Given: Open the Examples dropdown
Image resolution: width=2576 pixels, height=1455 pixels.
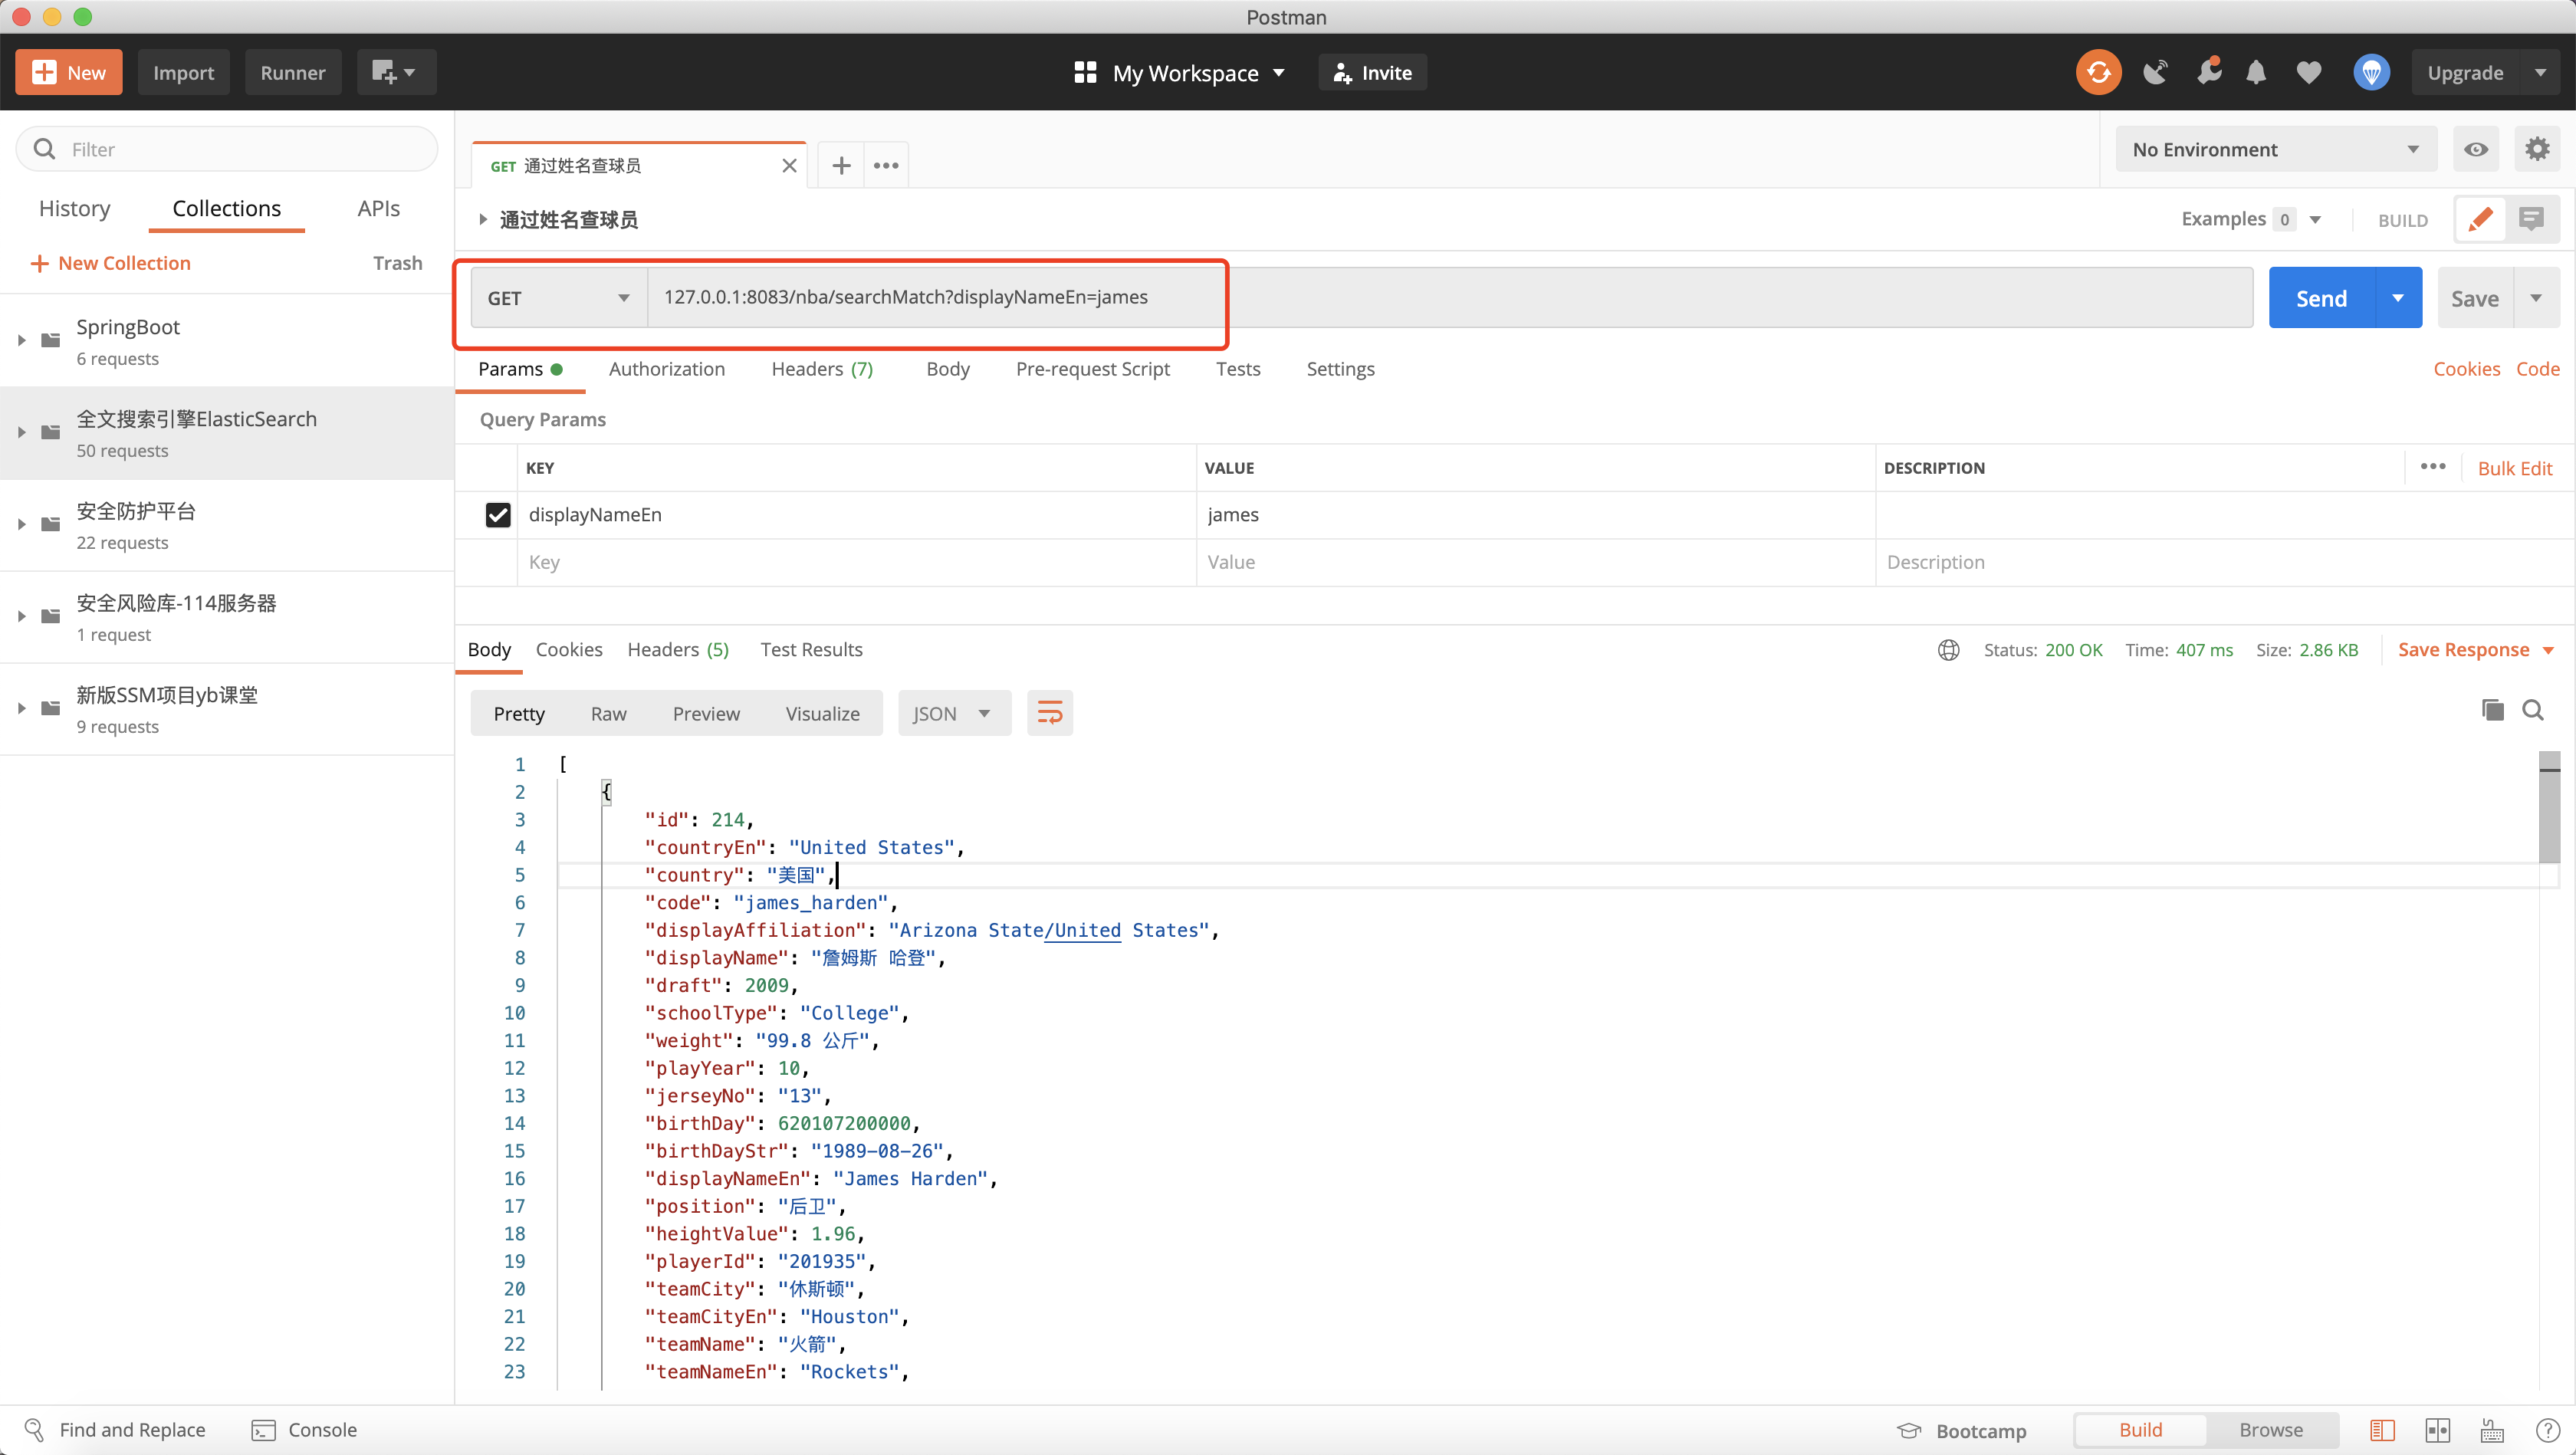Looking at the screenshot, I should click(x=2251, y=219).
